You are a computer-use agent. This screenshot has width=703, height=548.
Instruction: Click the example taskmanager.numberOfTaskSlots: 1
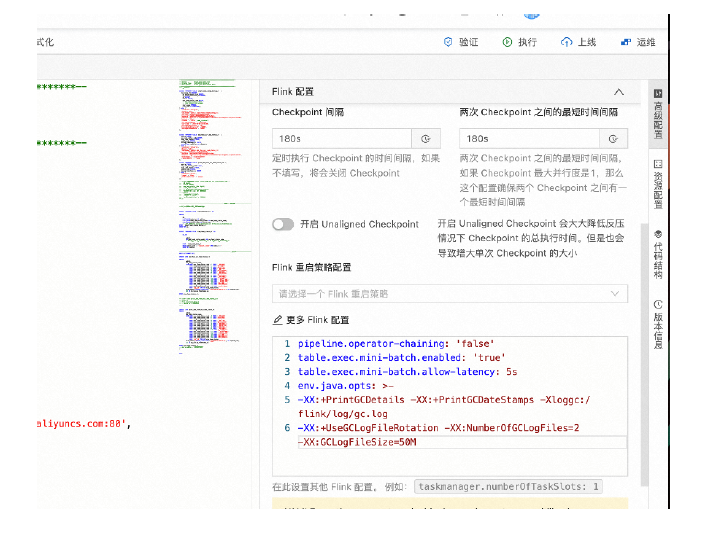point(508,487)
